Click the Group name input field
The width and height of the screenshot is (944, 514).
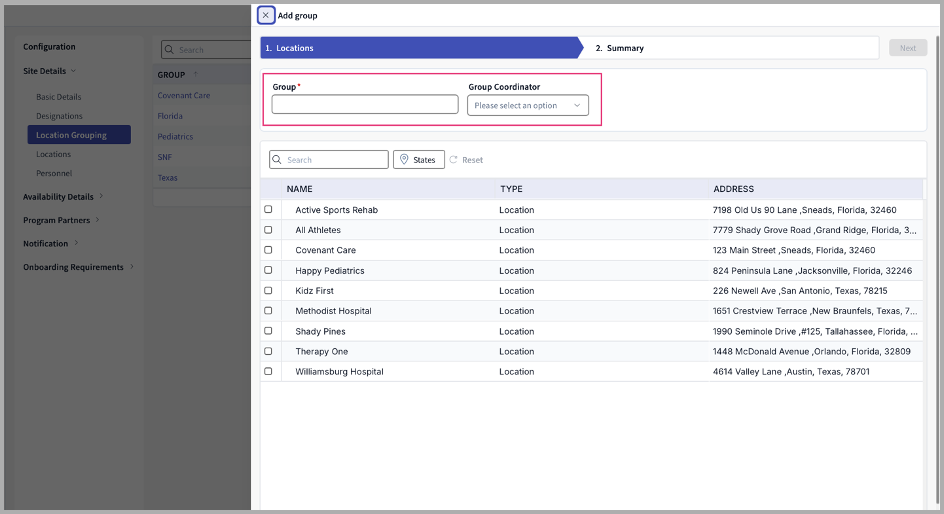coord(364,105)
